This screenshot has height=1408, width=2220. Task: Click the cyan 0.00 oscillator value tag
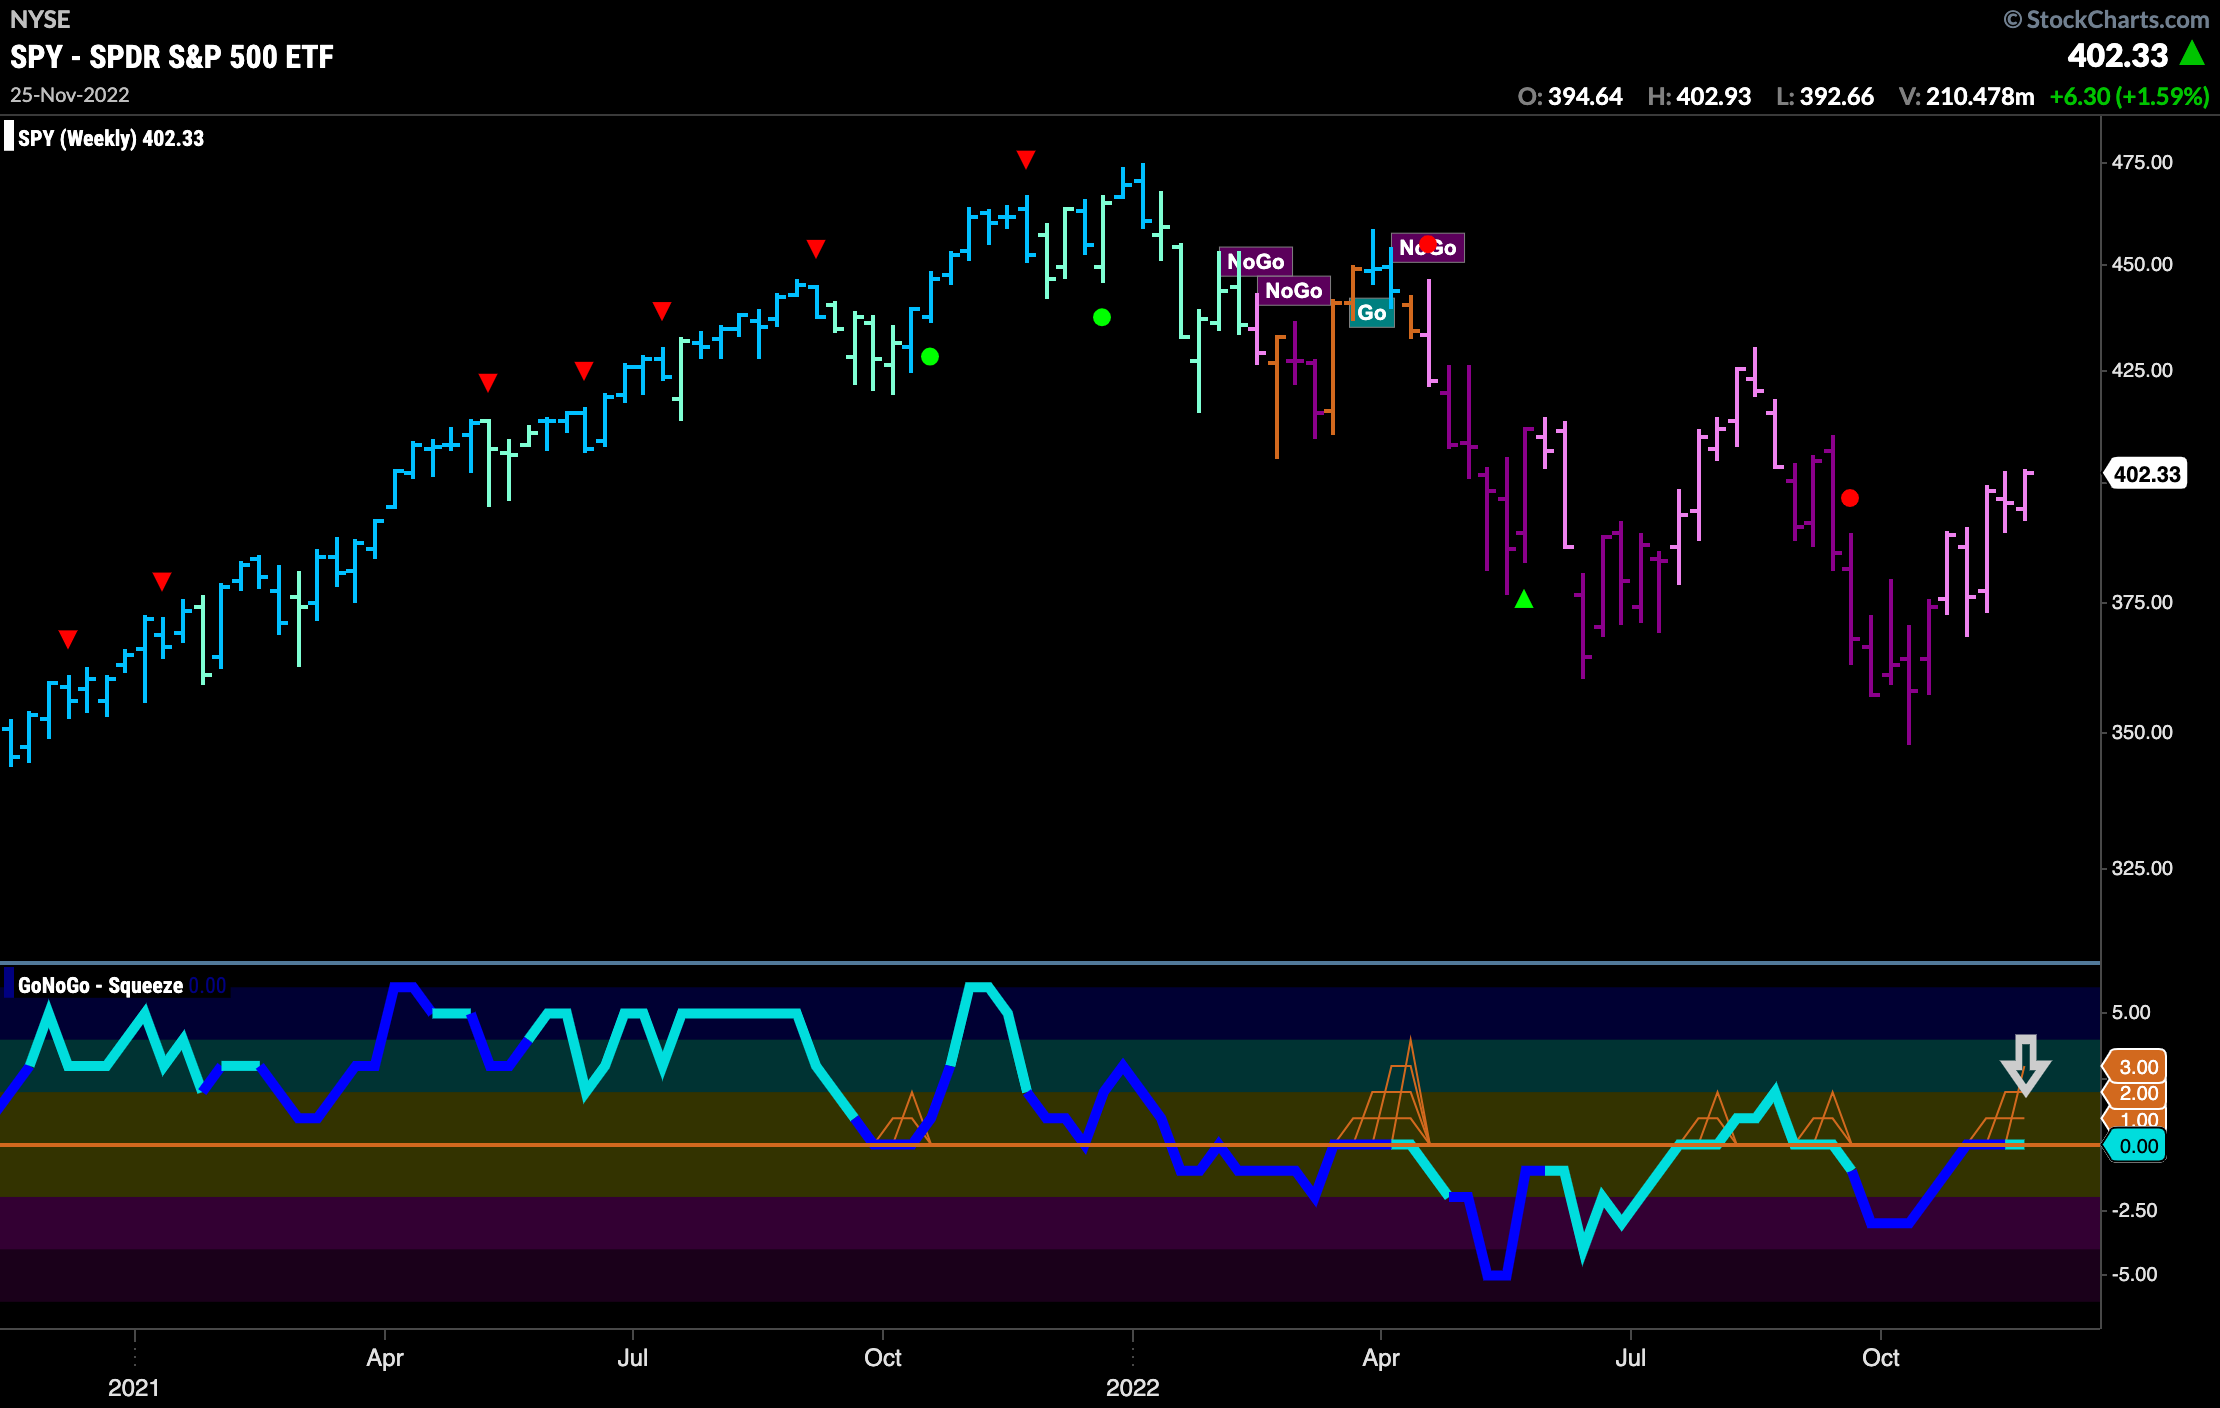(x=2137, y=1146)
